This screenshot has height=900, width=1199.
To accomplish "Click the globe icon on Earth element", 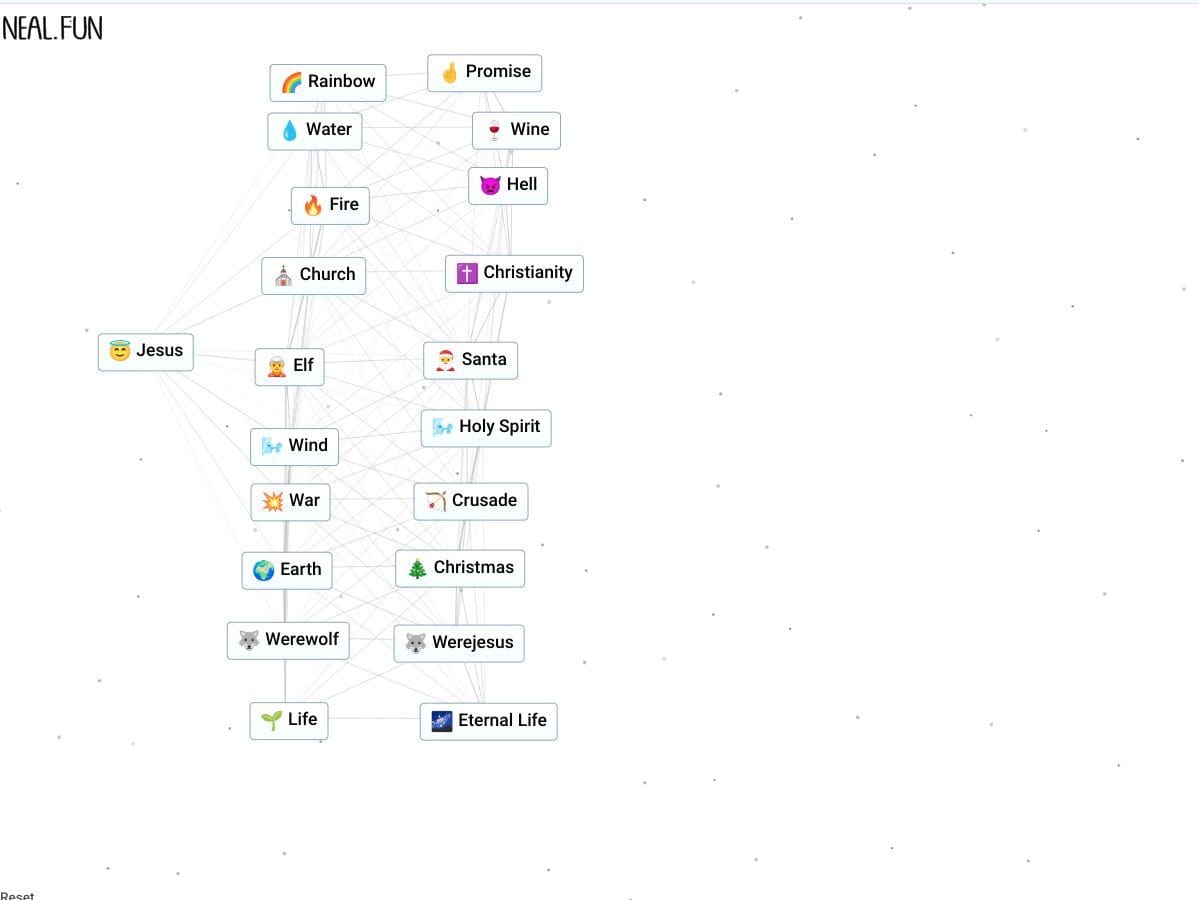I will (x=264, y=570).
